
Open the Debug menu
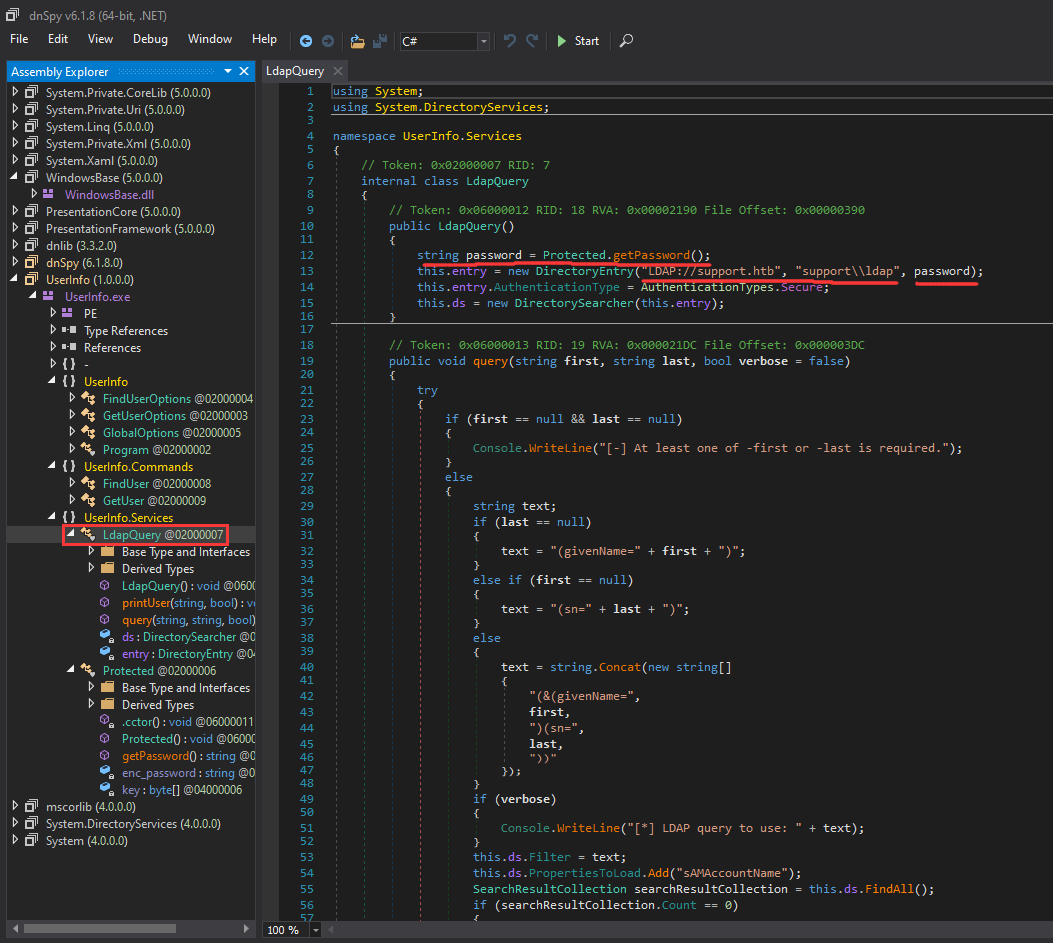click(x=150, y=39)
